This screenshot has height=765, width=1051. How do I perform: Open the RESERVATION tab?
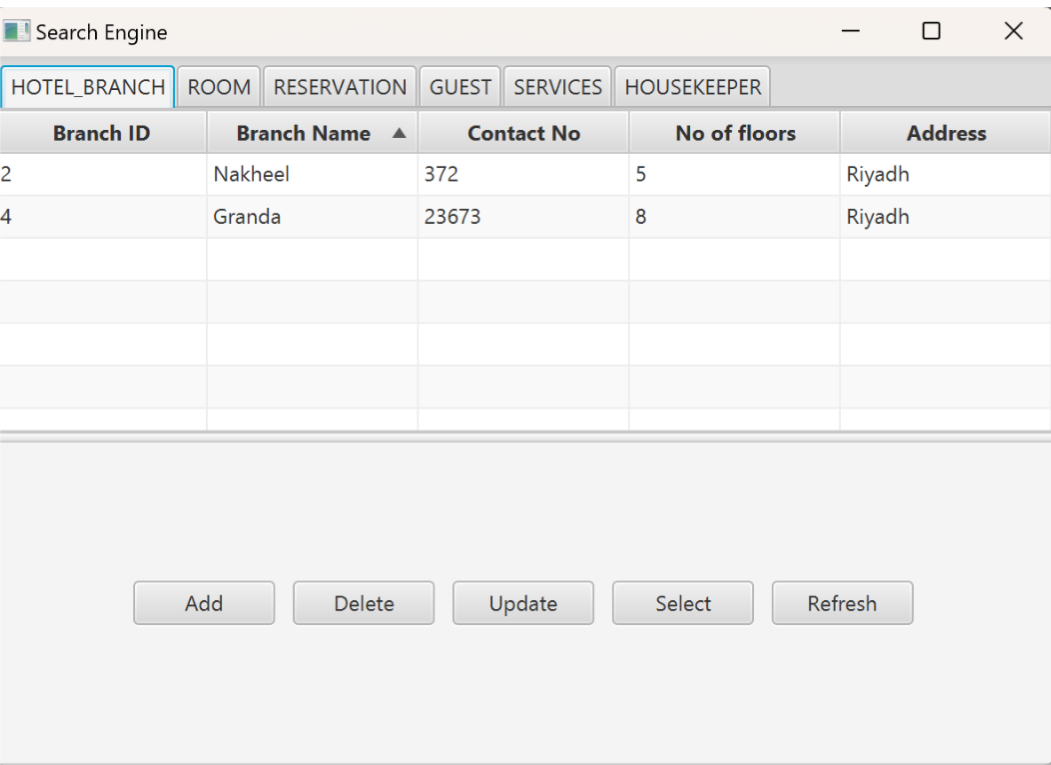341,87
